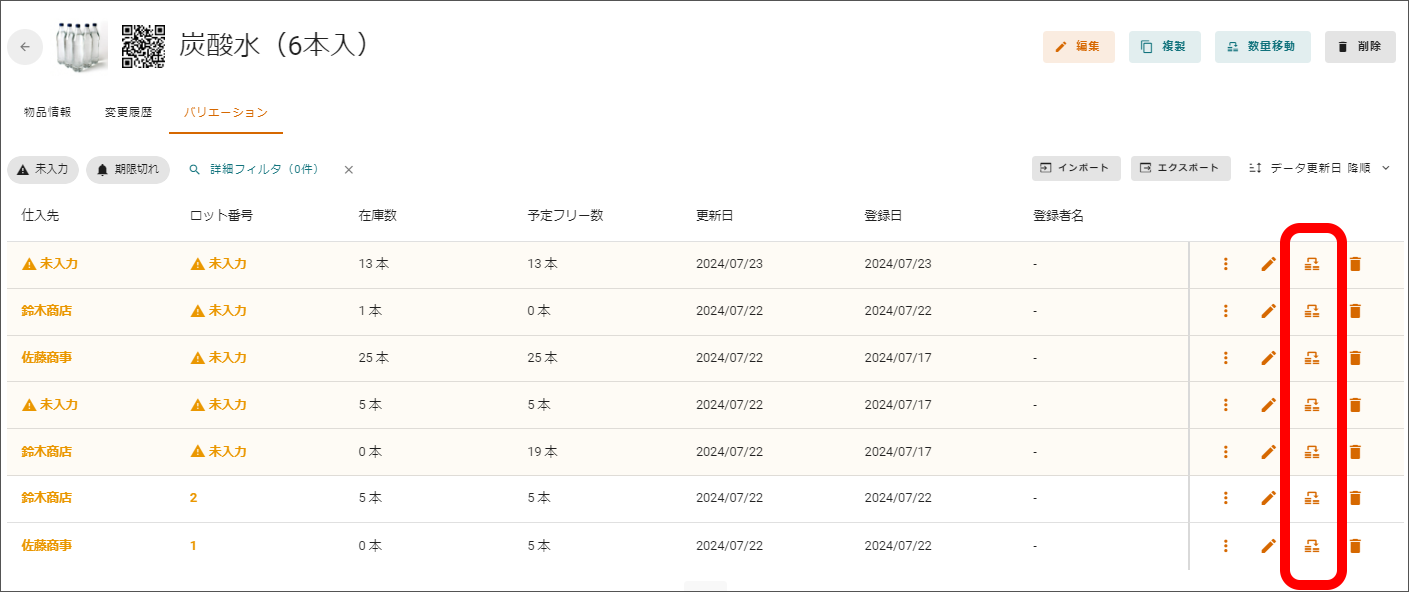This screenshot has width=1409, height=592.
Task: Select lot number 1 link
Action: coord(194,546)
